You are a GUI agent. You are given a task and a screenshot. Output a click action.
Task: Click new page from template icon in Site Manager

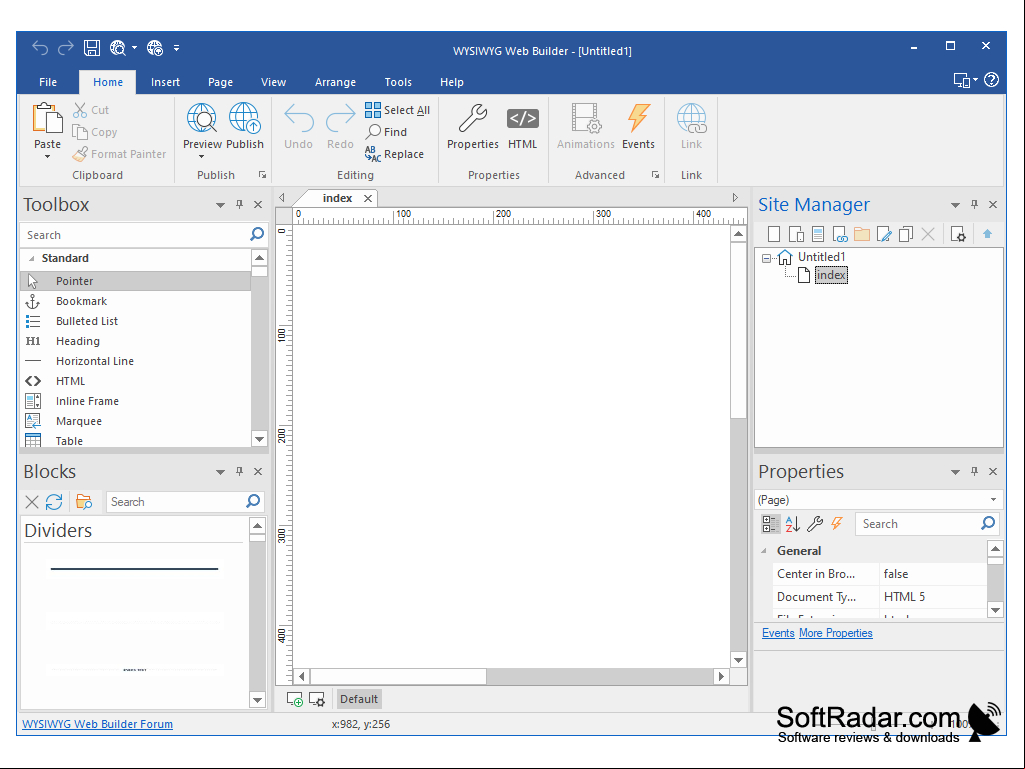[x=818, y=234]
